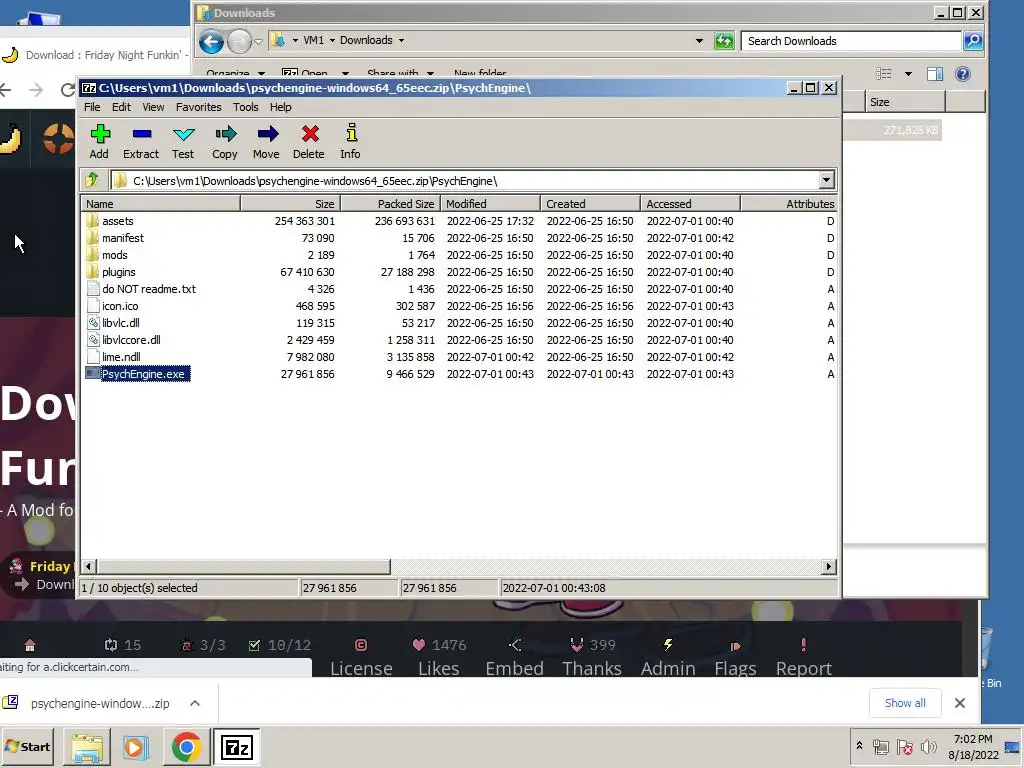Viewport: 1024px width, 768px height.
Task: Sort by the Created column header
Action: pyautogui.click(x=590, y=204)
